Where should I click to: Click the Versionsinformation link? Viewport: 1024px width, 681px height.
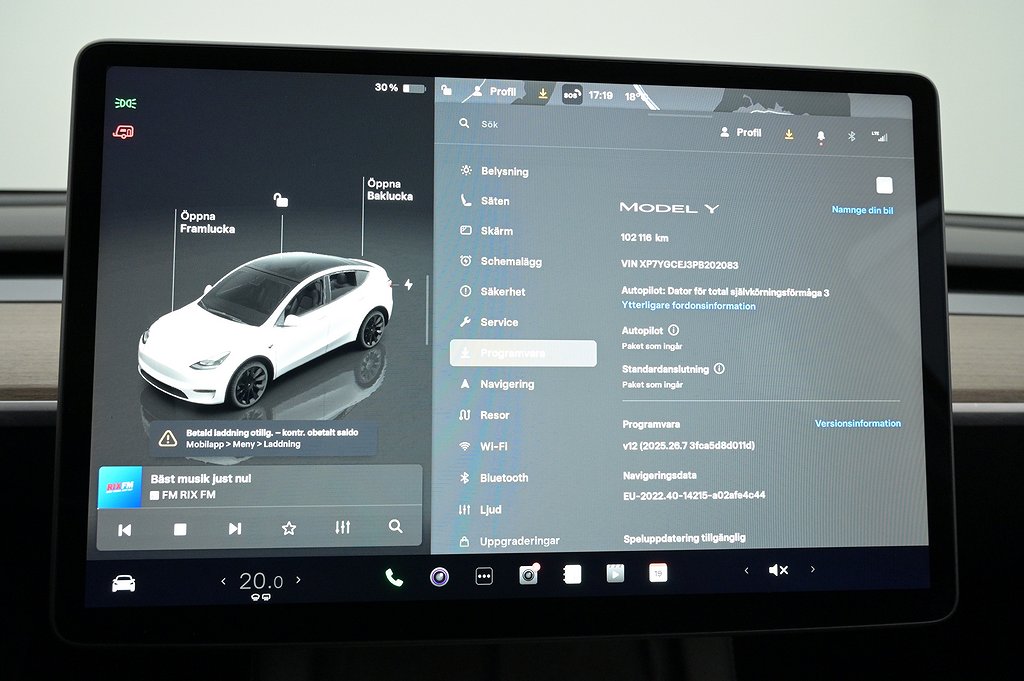pyautogui.click(x=857, y=423)
